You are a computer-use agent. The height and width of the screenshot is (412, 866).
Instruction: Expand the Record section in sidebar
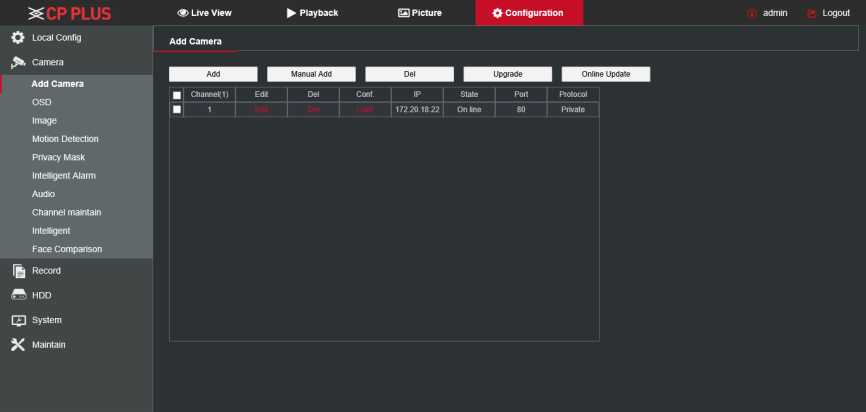tap(46, 271)
